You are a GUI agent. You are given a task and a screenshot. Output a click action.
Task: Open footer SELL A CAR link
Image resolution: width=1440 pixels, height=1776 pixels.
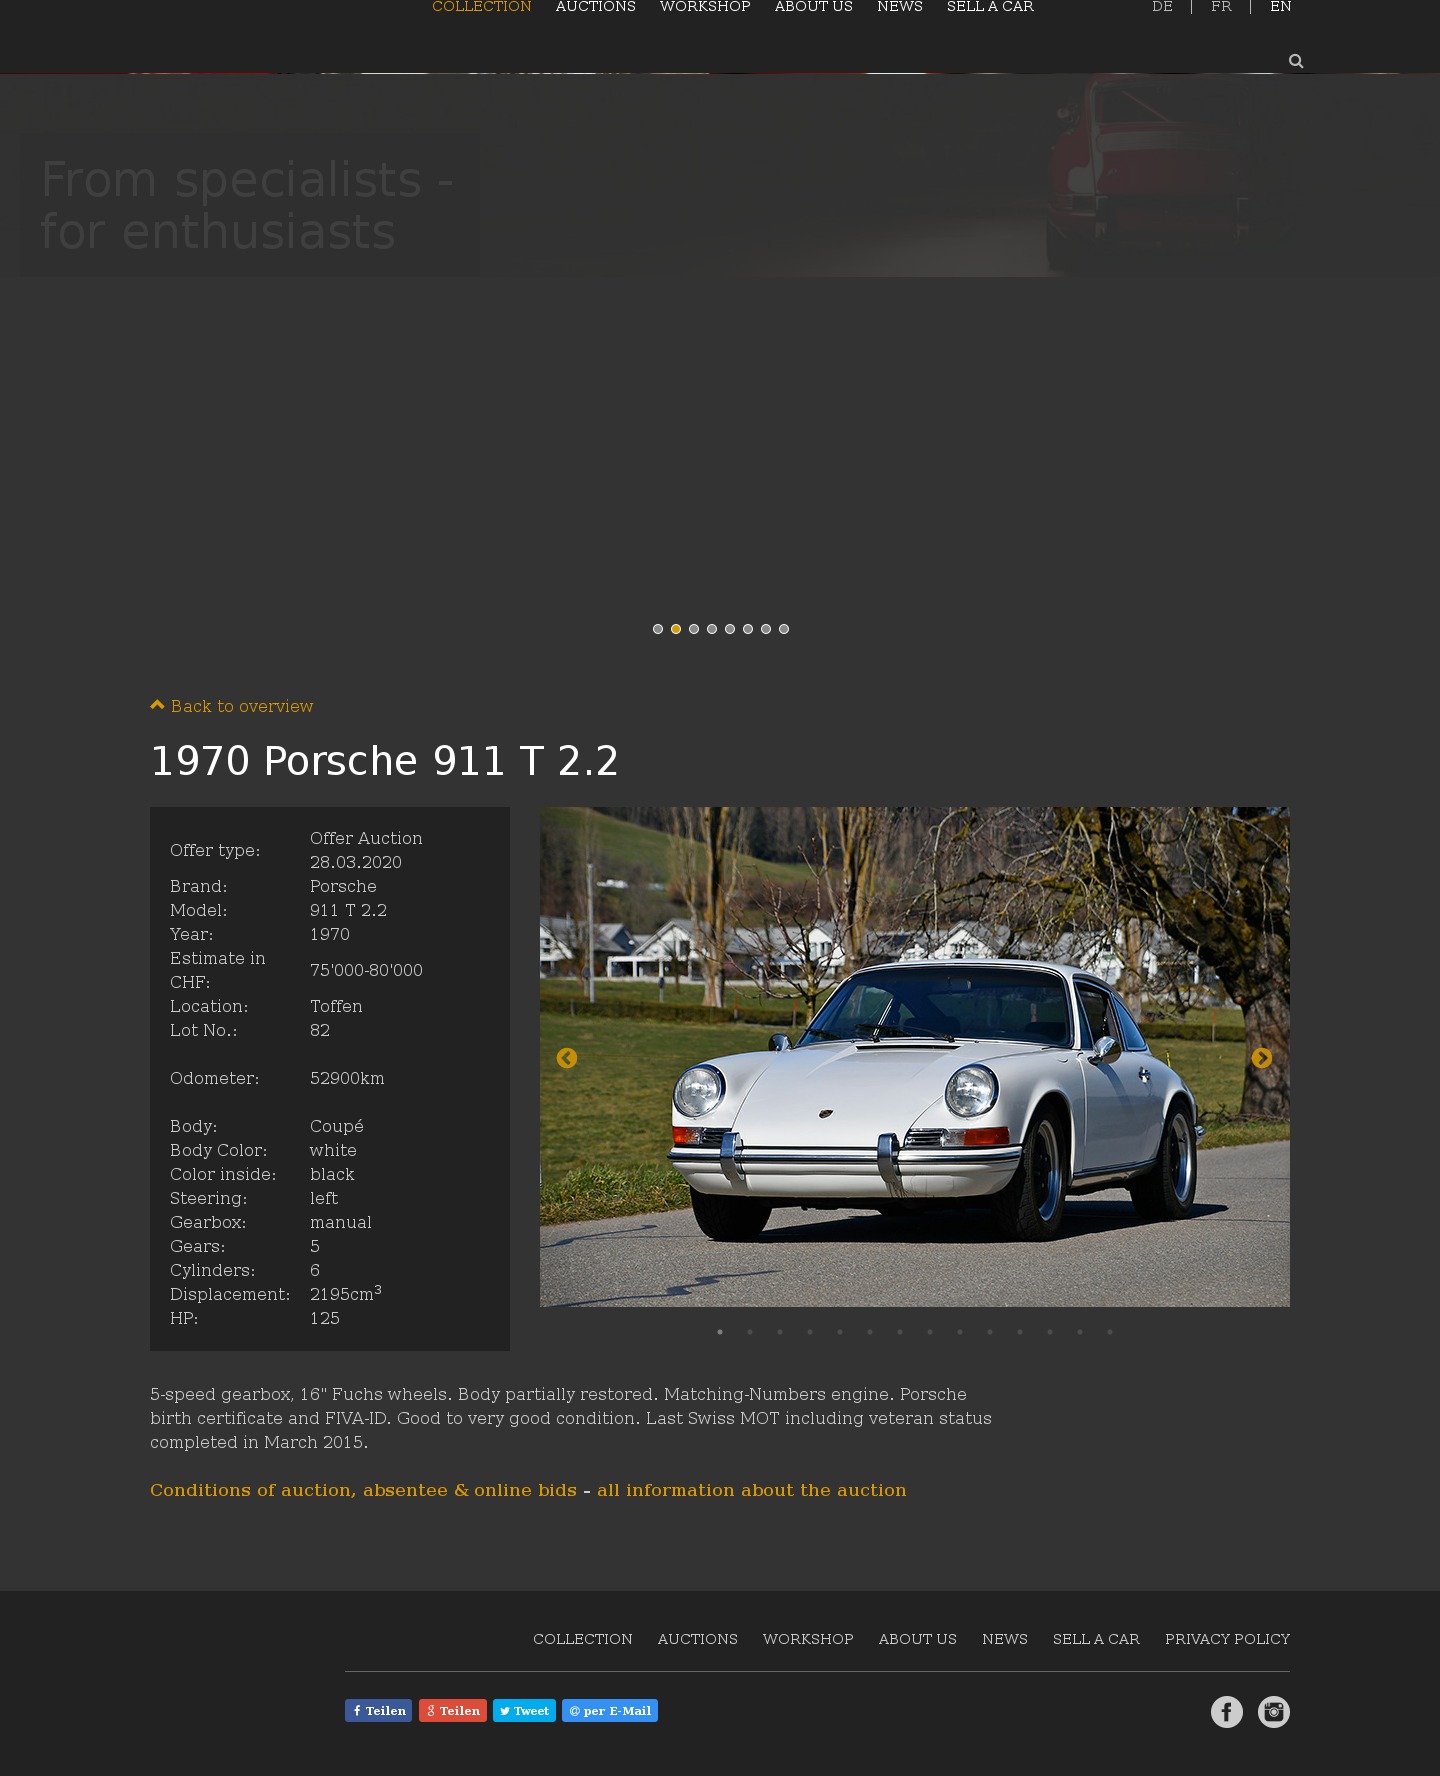pos(1096,1639)
